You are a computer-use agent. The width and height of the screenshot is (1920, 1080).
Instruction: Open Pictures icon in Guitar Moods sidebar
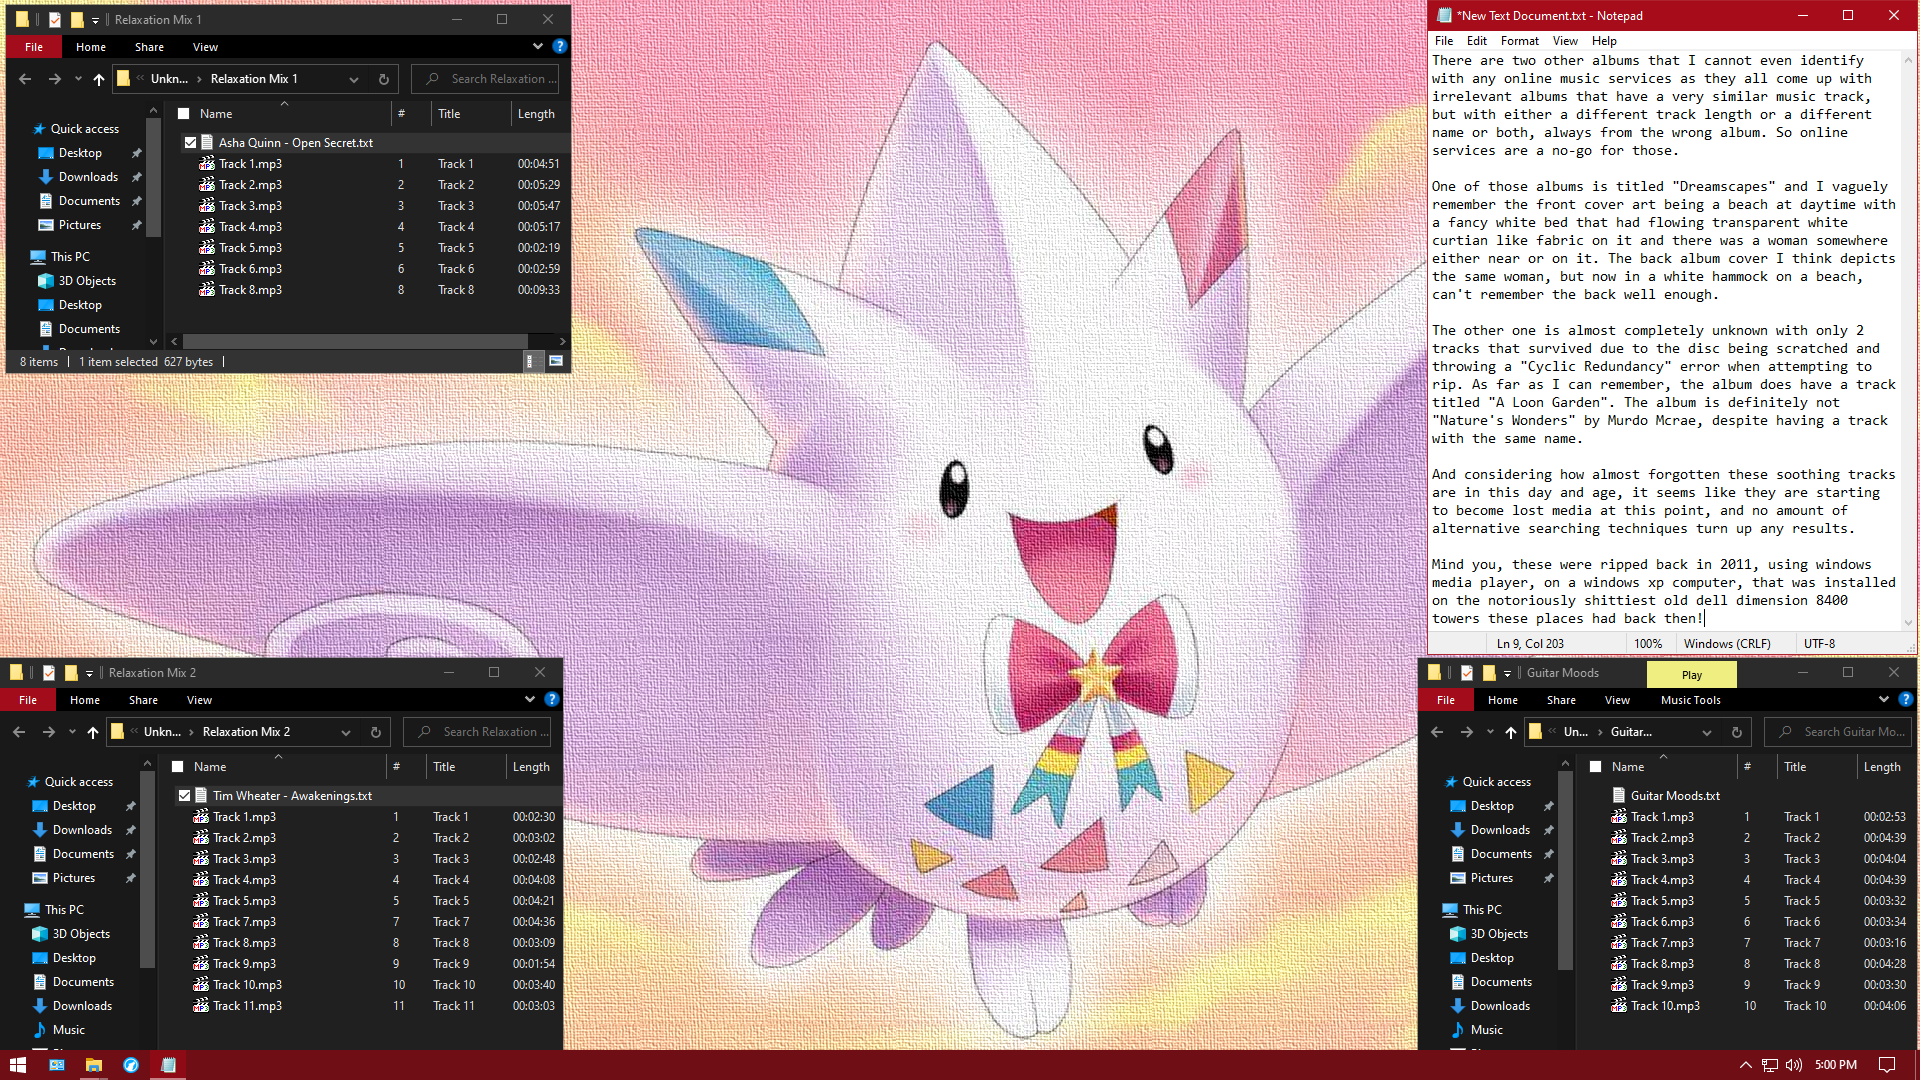click(1458, 877)
